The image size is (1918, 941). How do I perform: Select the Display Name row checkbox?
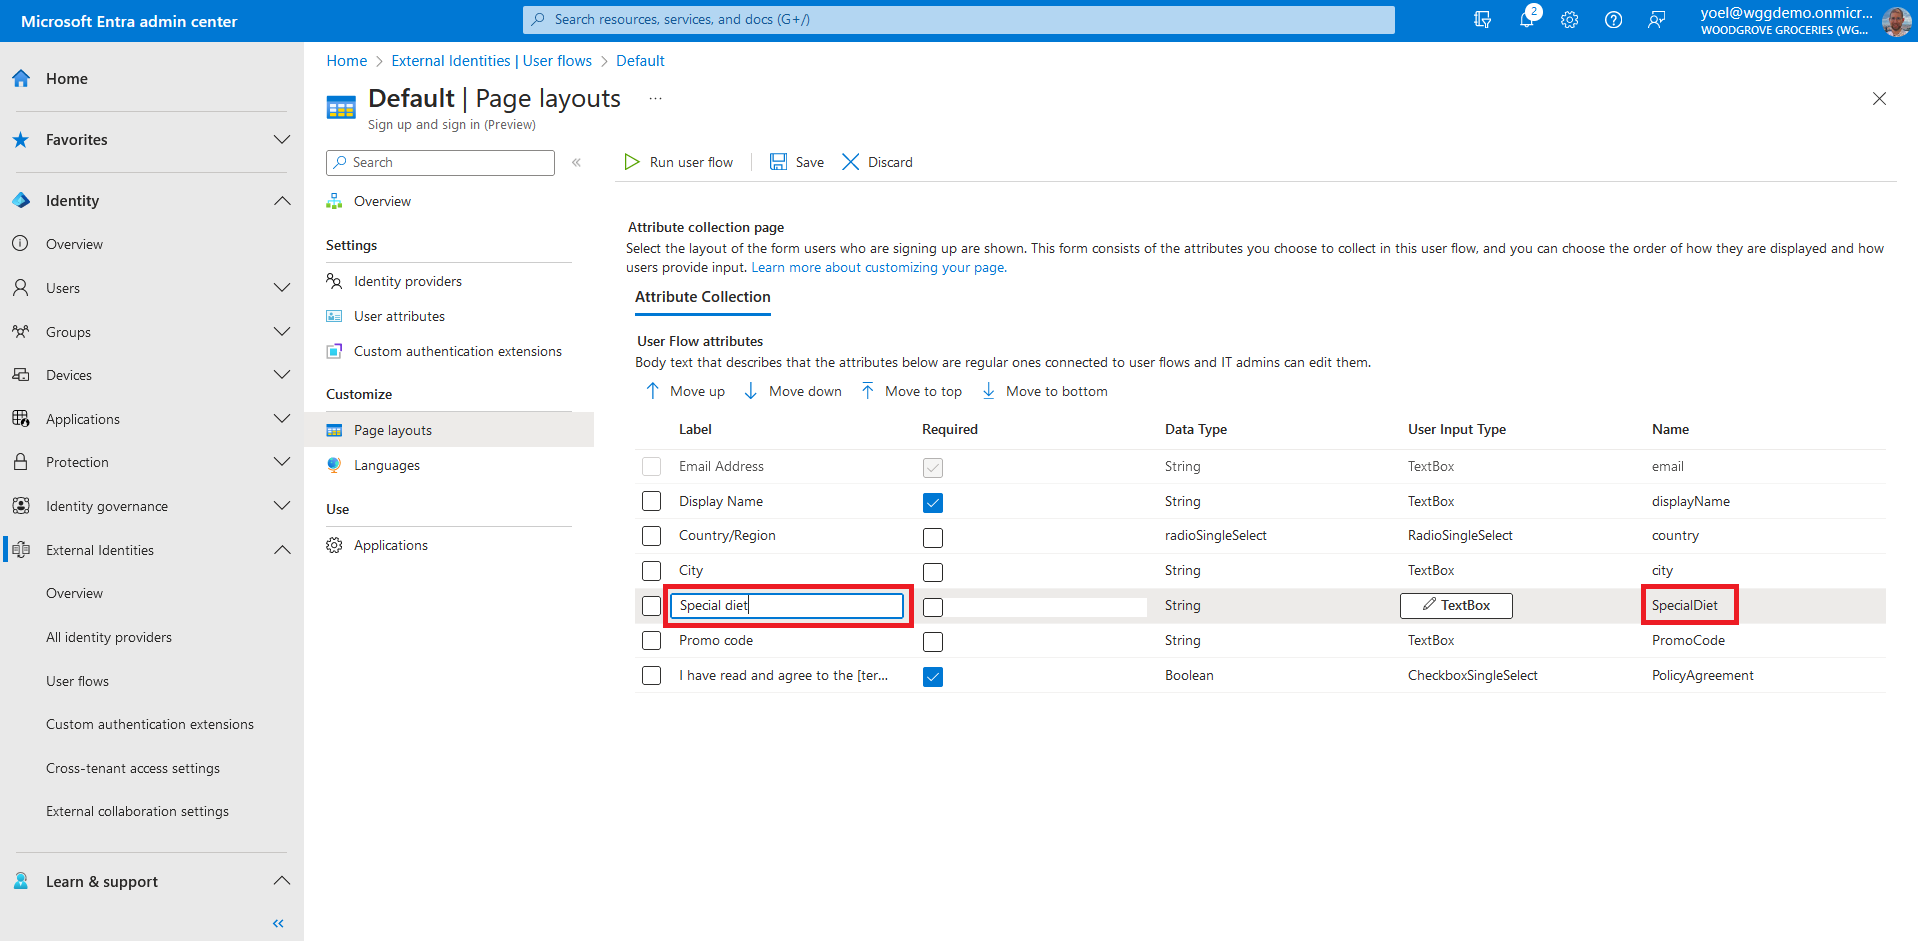[x=651, y=501]
